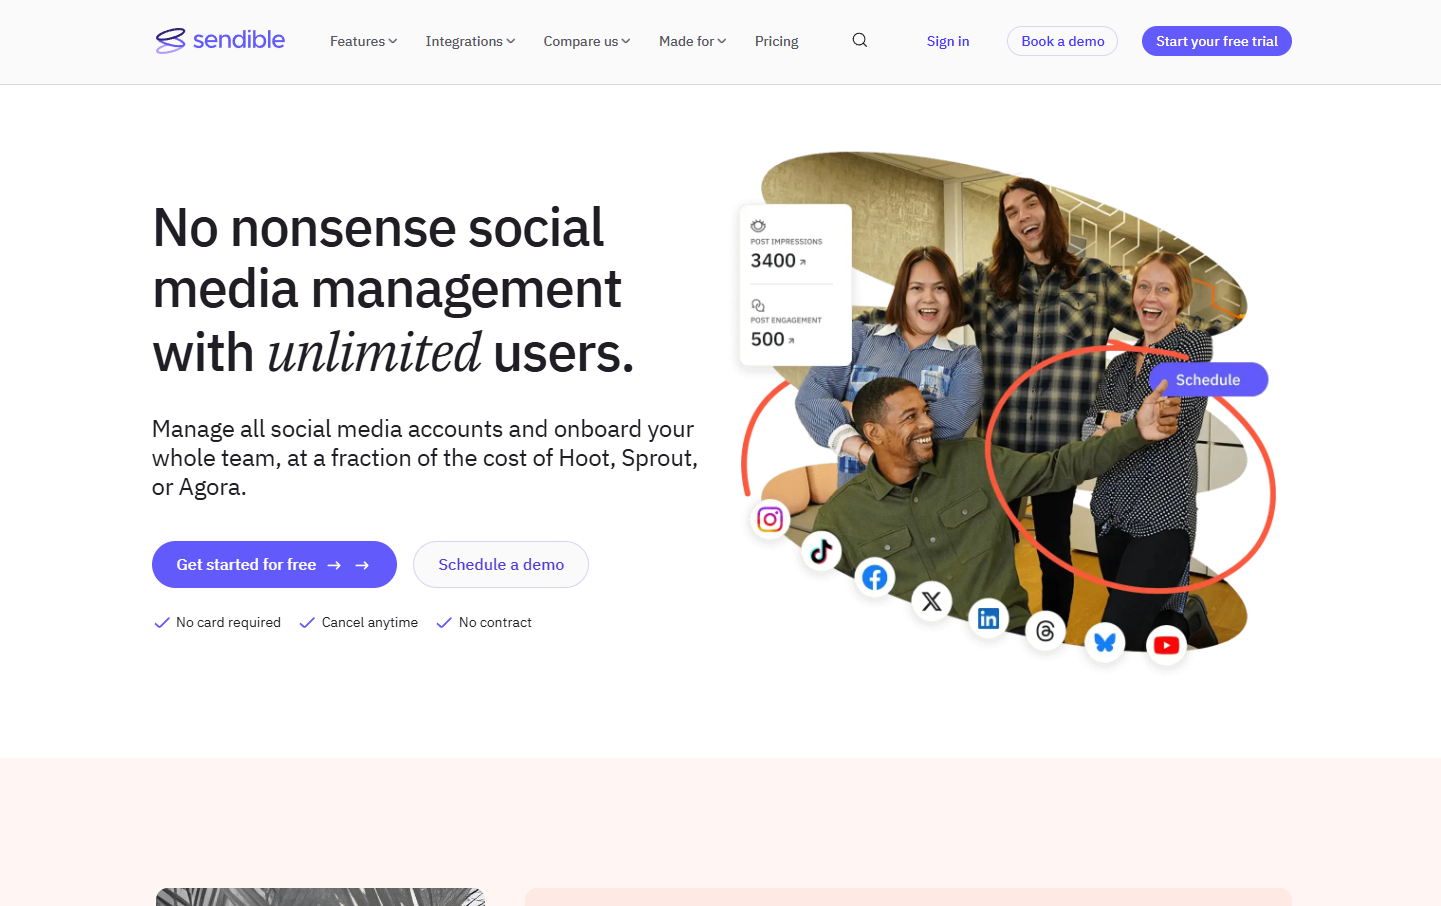
Task: Click the Facebook icon
Action: click(x=875, y=577)
